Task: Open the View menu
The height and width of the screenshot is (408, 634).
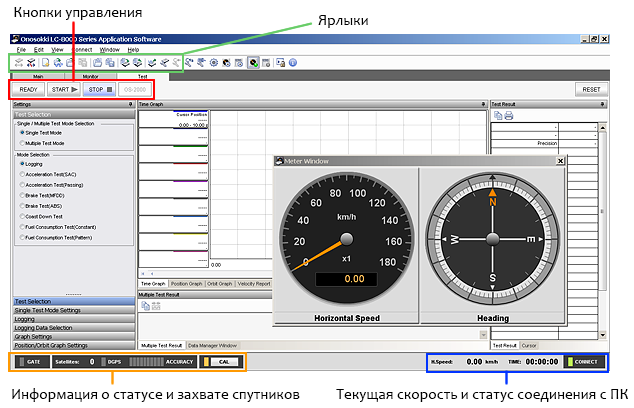Action: (x=57, y=50)
